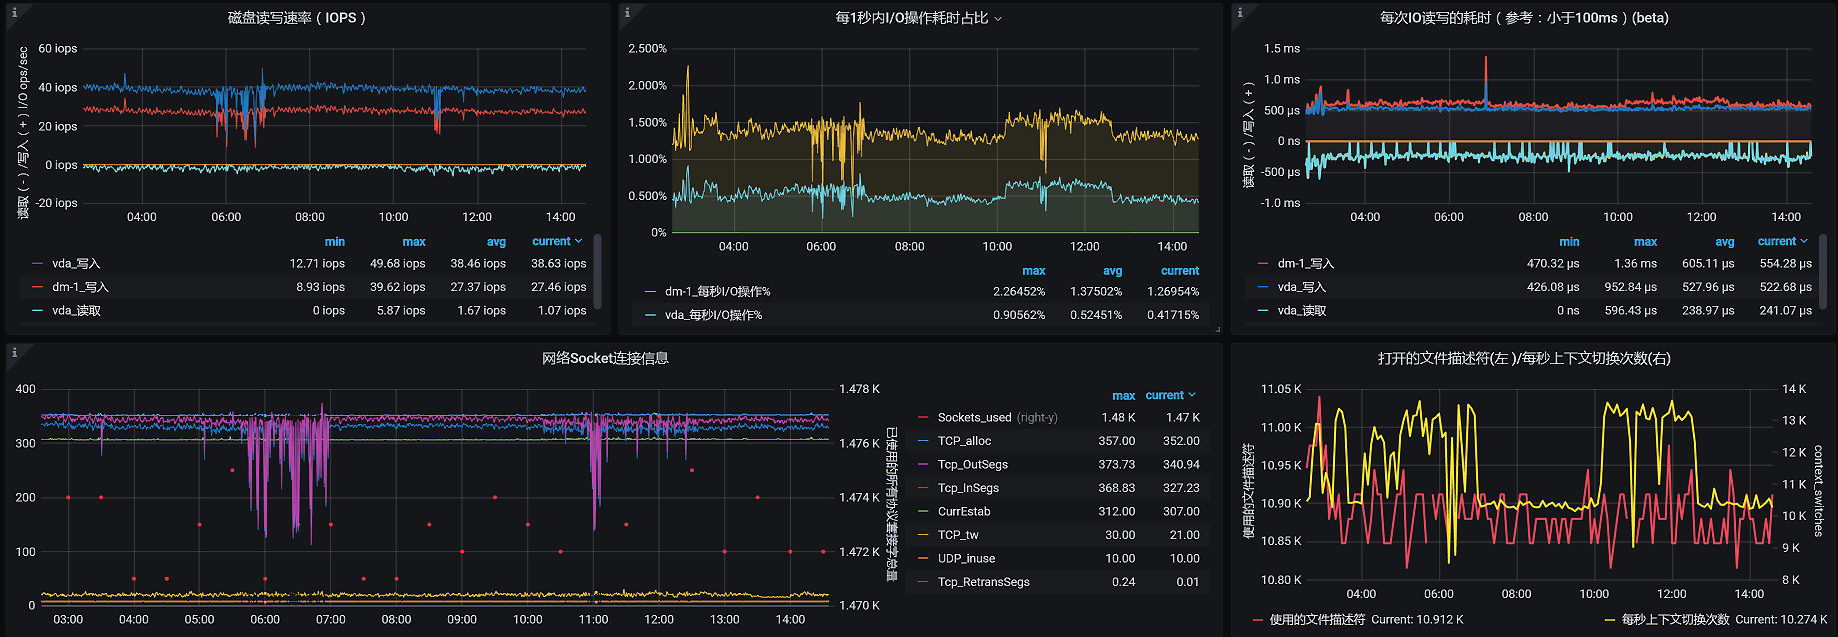Screen dimensions: 1838x637
Task: Click the IOPS panel legend scrollbar
Action: point(597,270)
